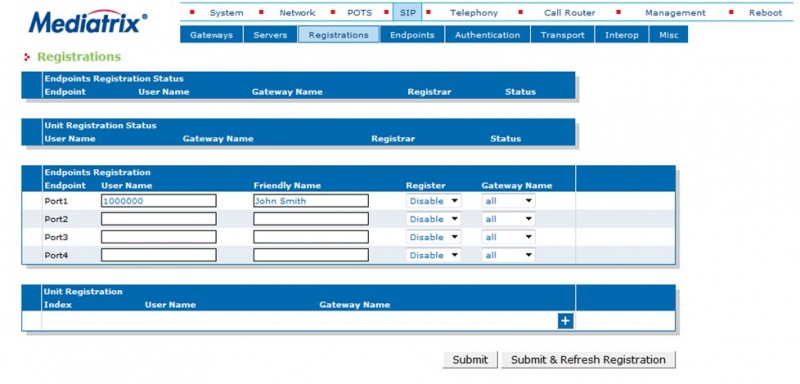Image resolution: width=800 pixels, height=384 pixels.
Task: Click Port1 User Name field containing 1000000
Action: pyautogui.click(x=159, y=201)
